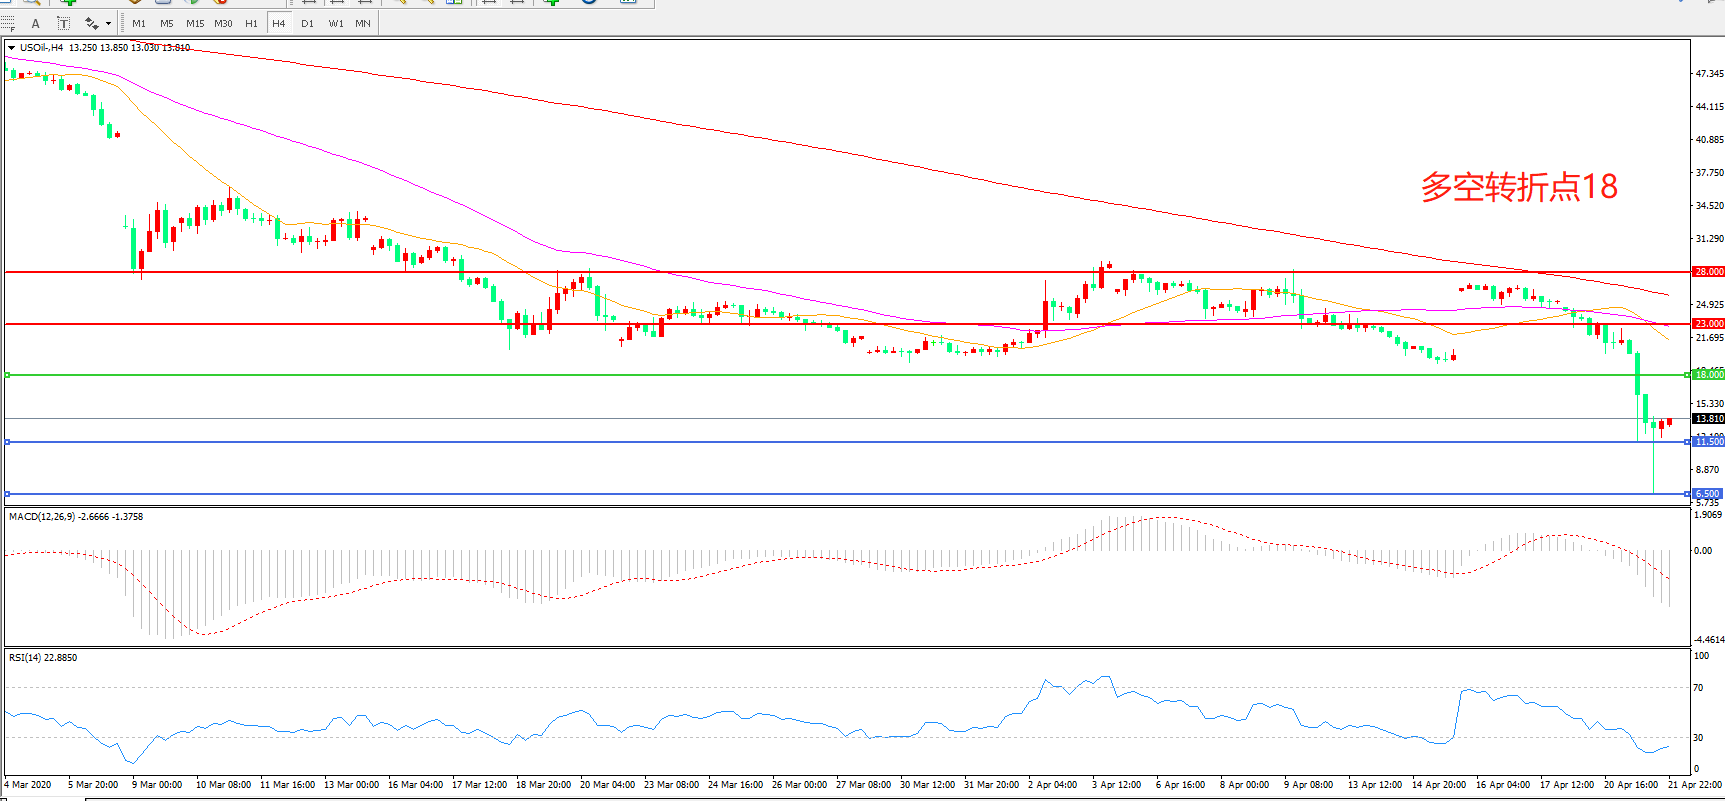Click the blue 11.500 price level label
Screen dimensions: 1725x801
[1708, 441]
